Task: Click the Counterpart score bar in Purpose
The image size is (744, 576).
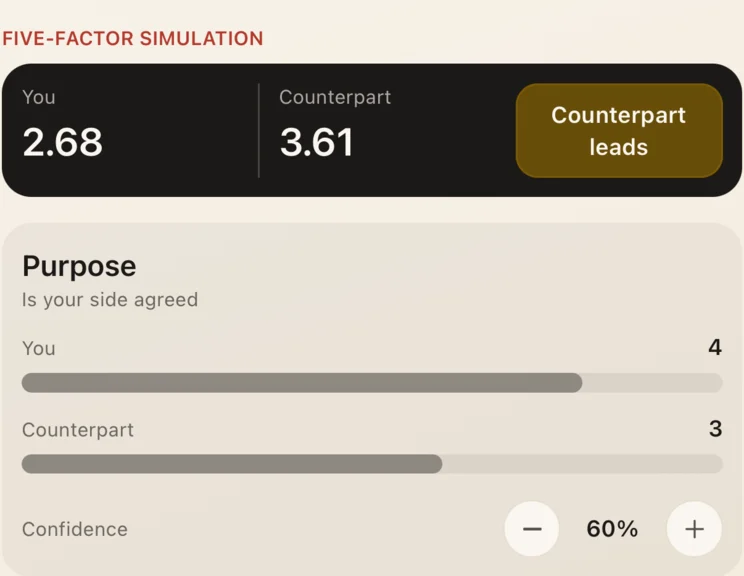Action: tap(372, 464)
